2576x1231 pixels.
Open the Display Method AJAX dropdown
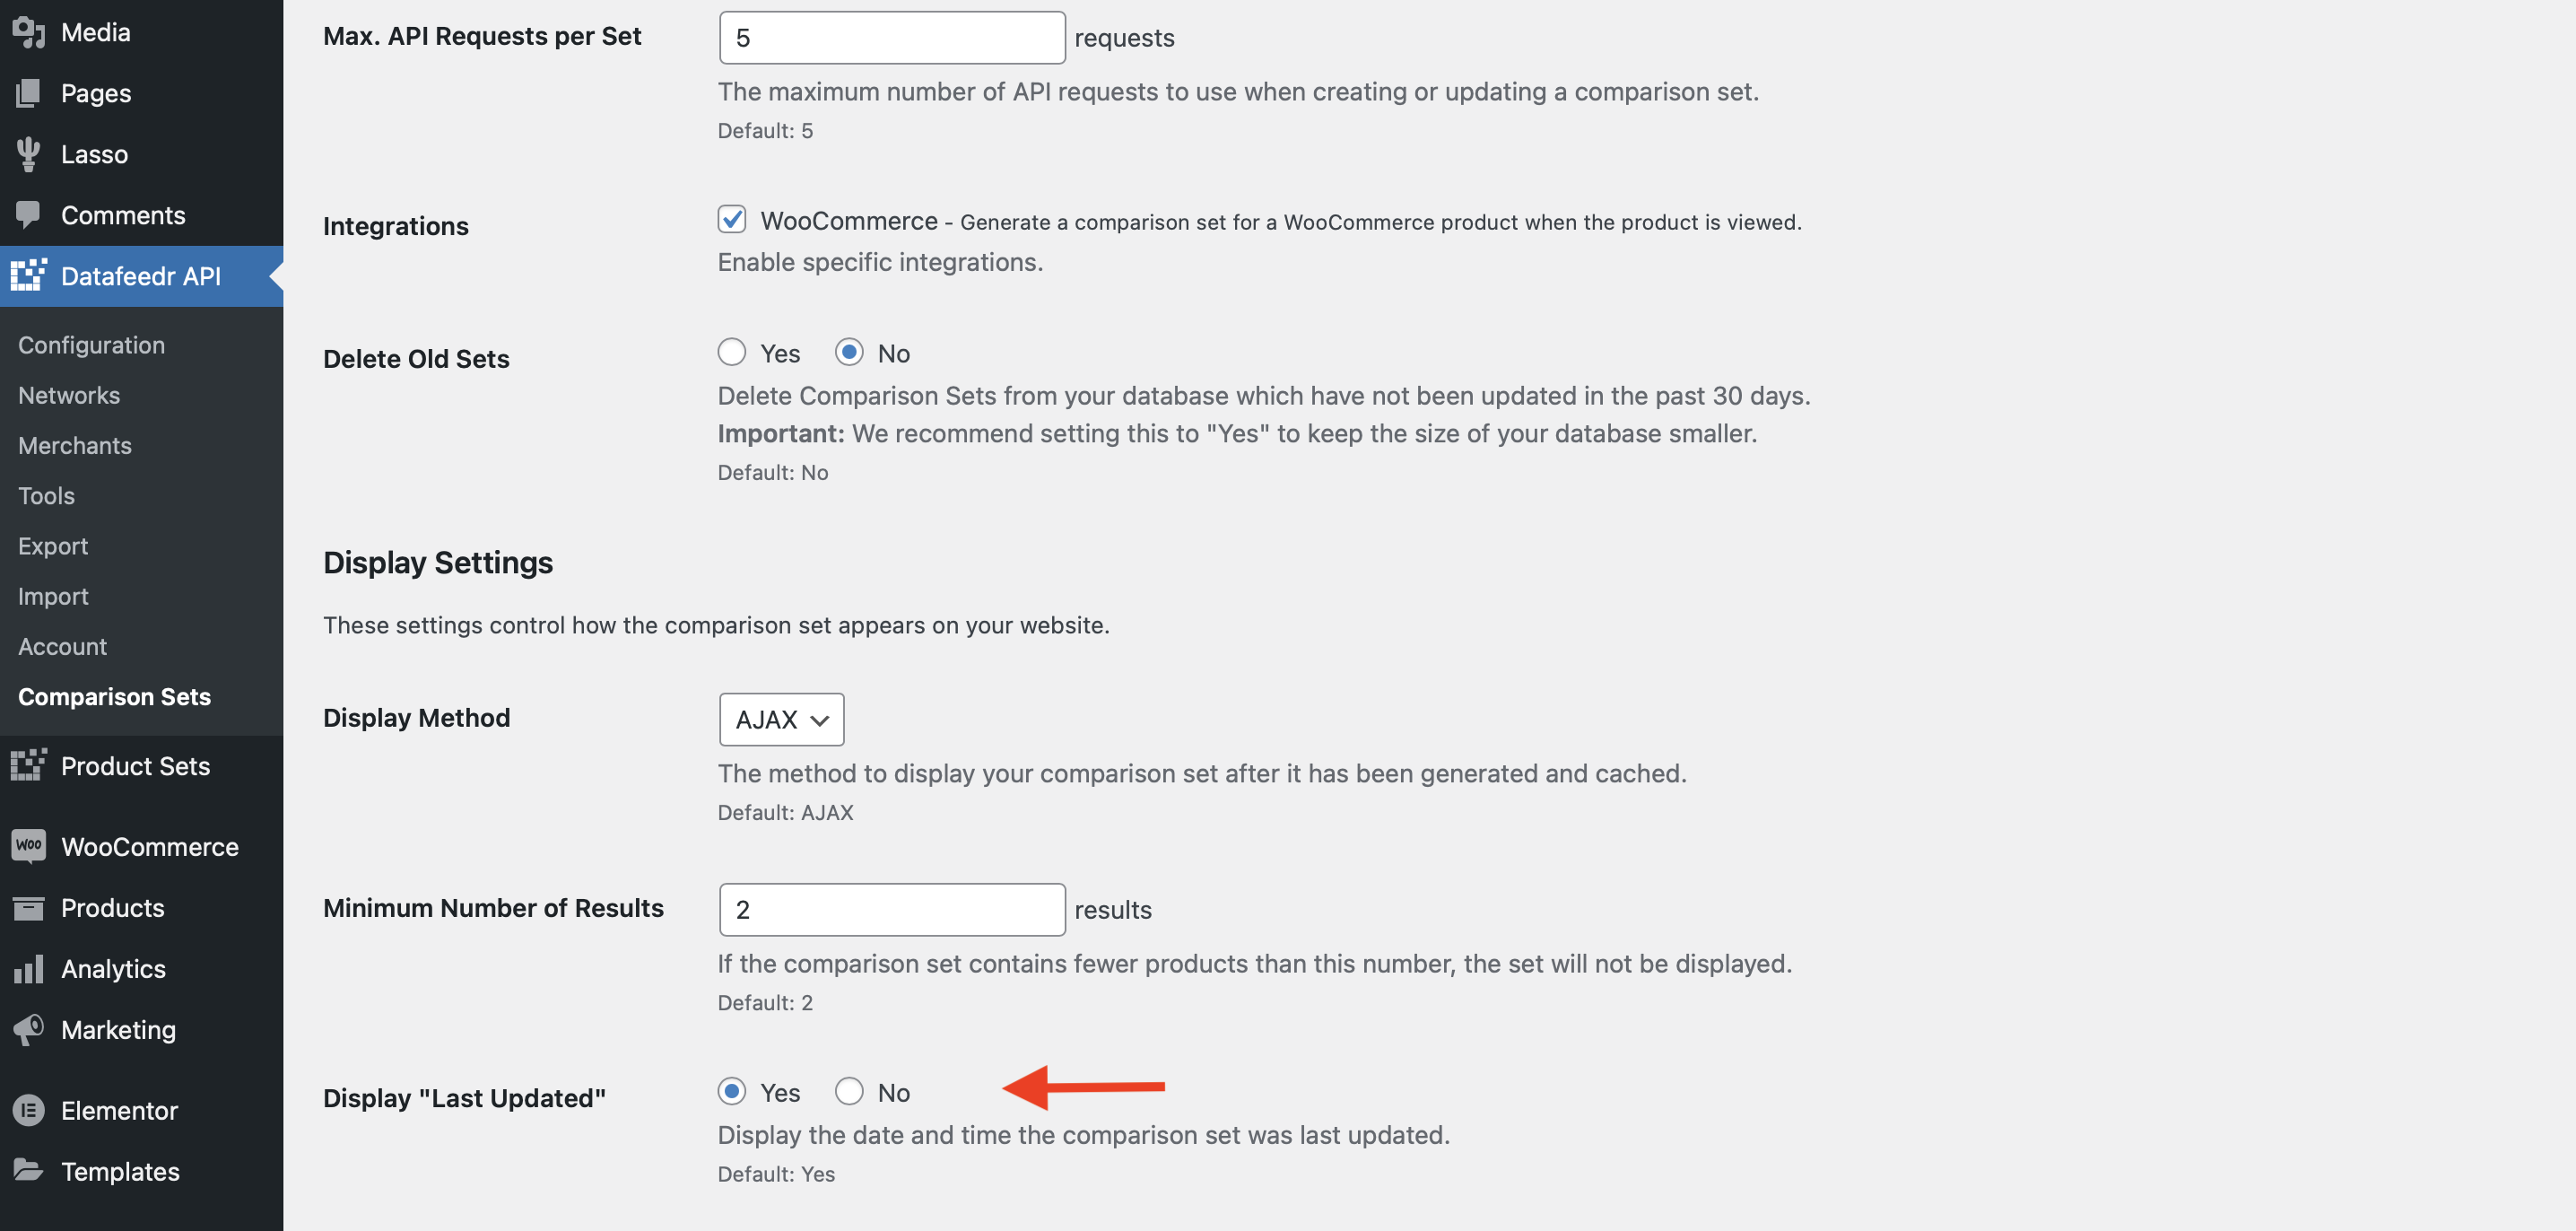[781, 719]
